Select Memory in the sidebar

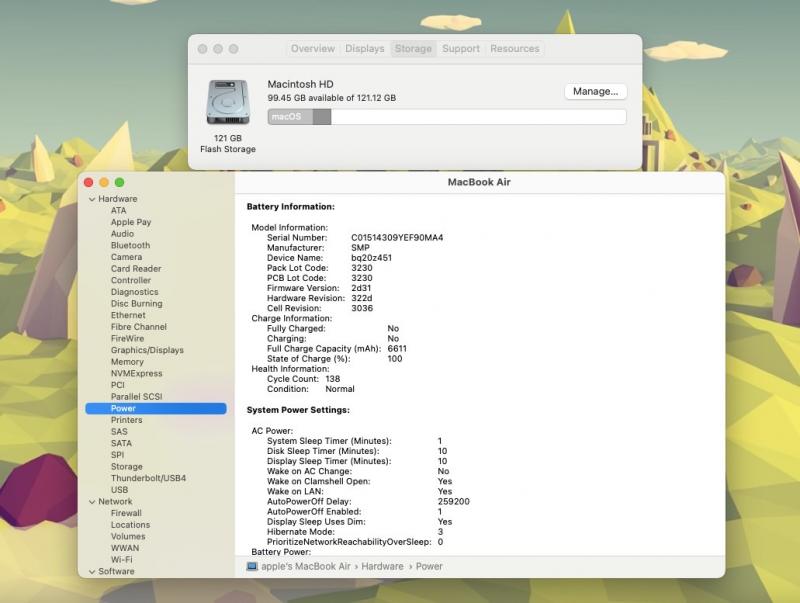(127, 362)
